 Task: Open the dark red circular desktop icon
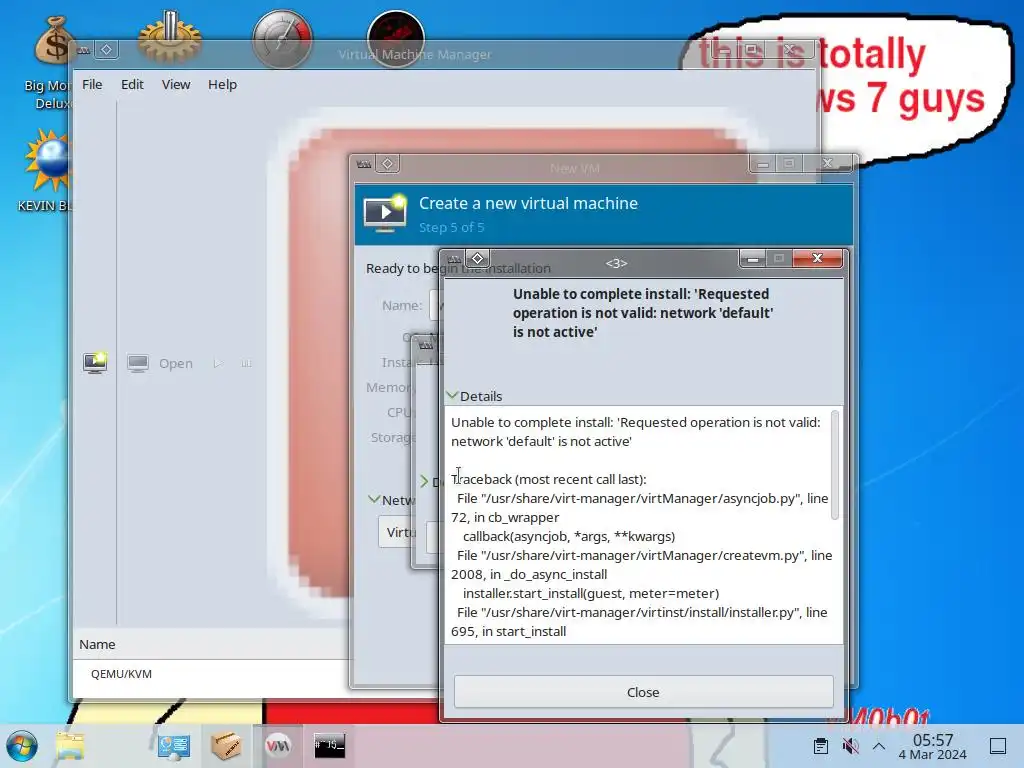pyautogui.click(x=396, y=39)
